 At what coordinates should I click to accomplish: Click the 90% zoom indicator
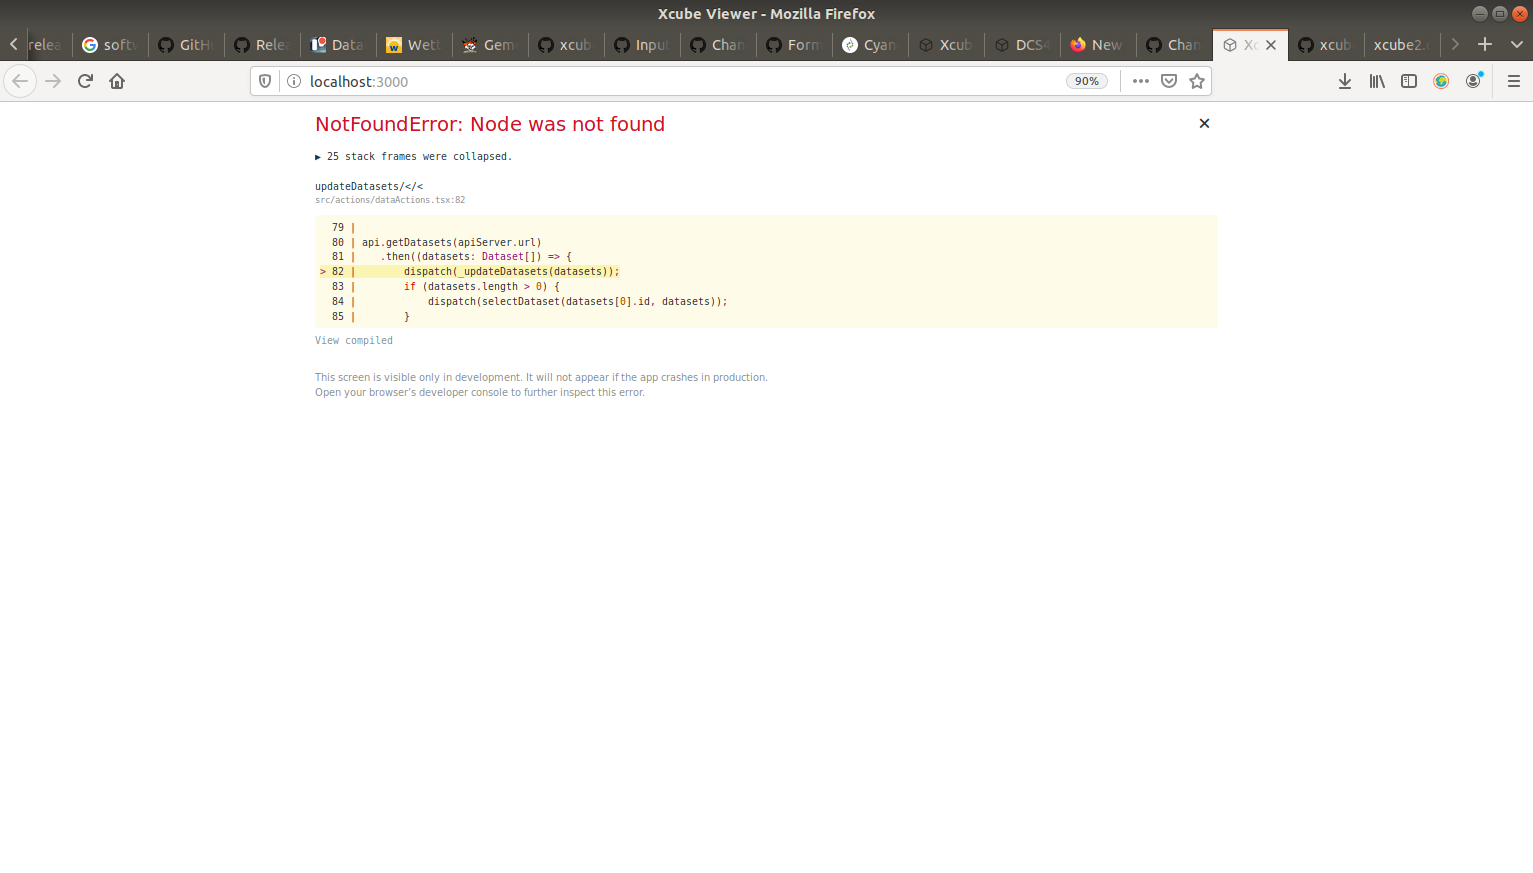point(1086,81)
